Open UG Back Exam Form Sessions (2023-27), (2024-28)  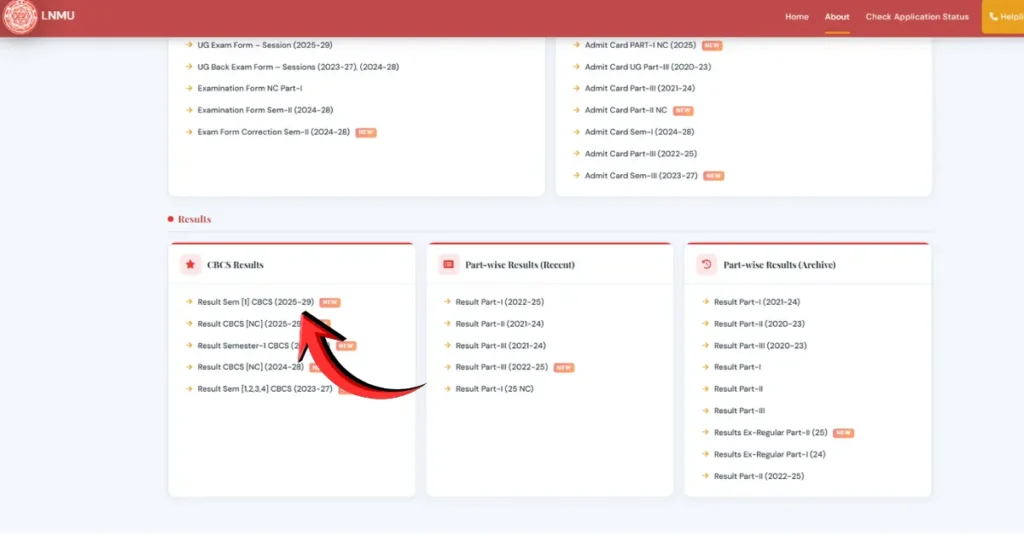click(298, 67)
